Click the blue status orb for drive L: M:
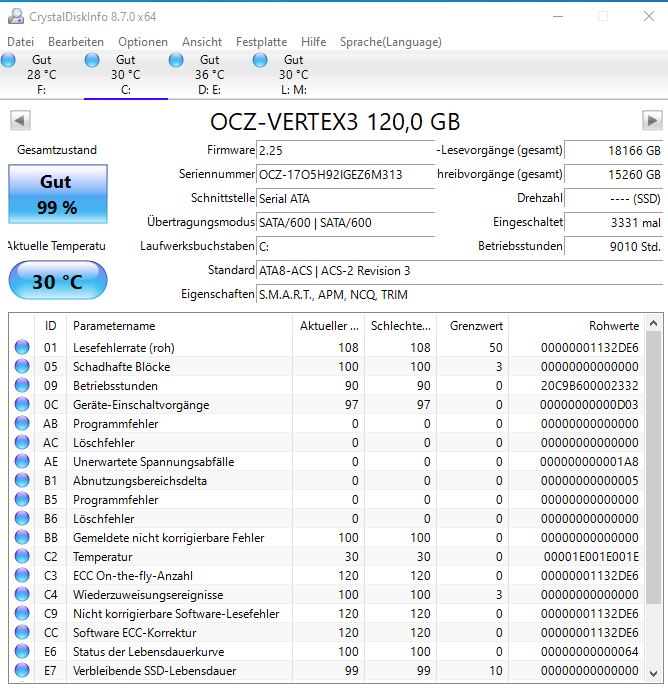Screen dimensions: 668x692 pos(260,60)
